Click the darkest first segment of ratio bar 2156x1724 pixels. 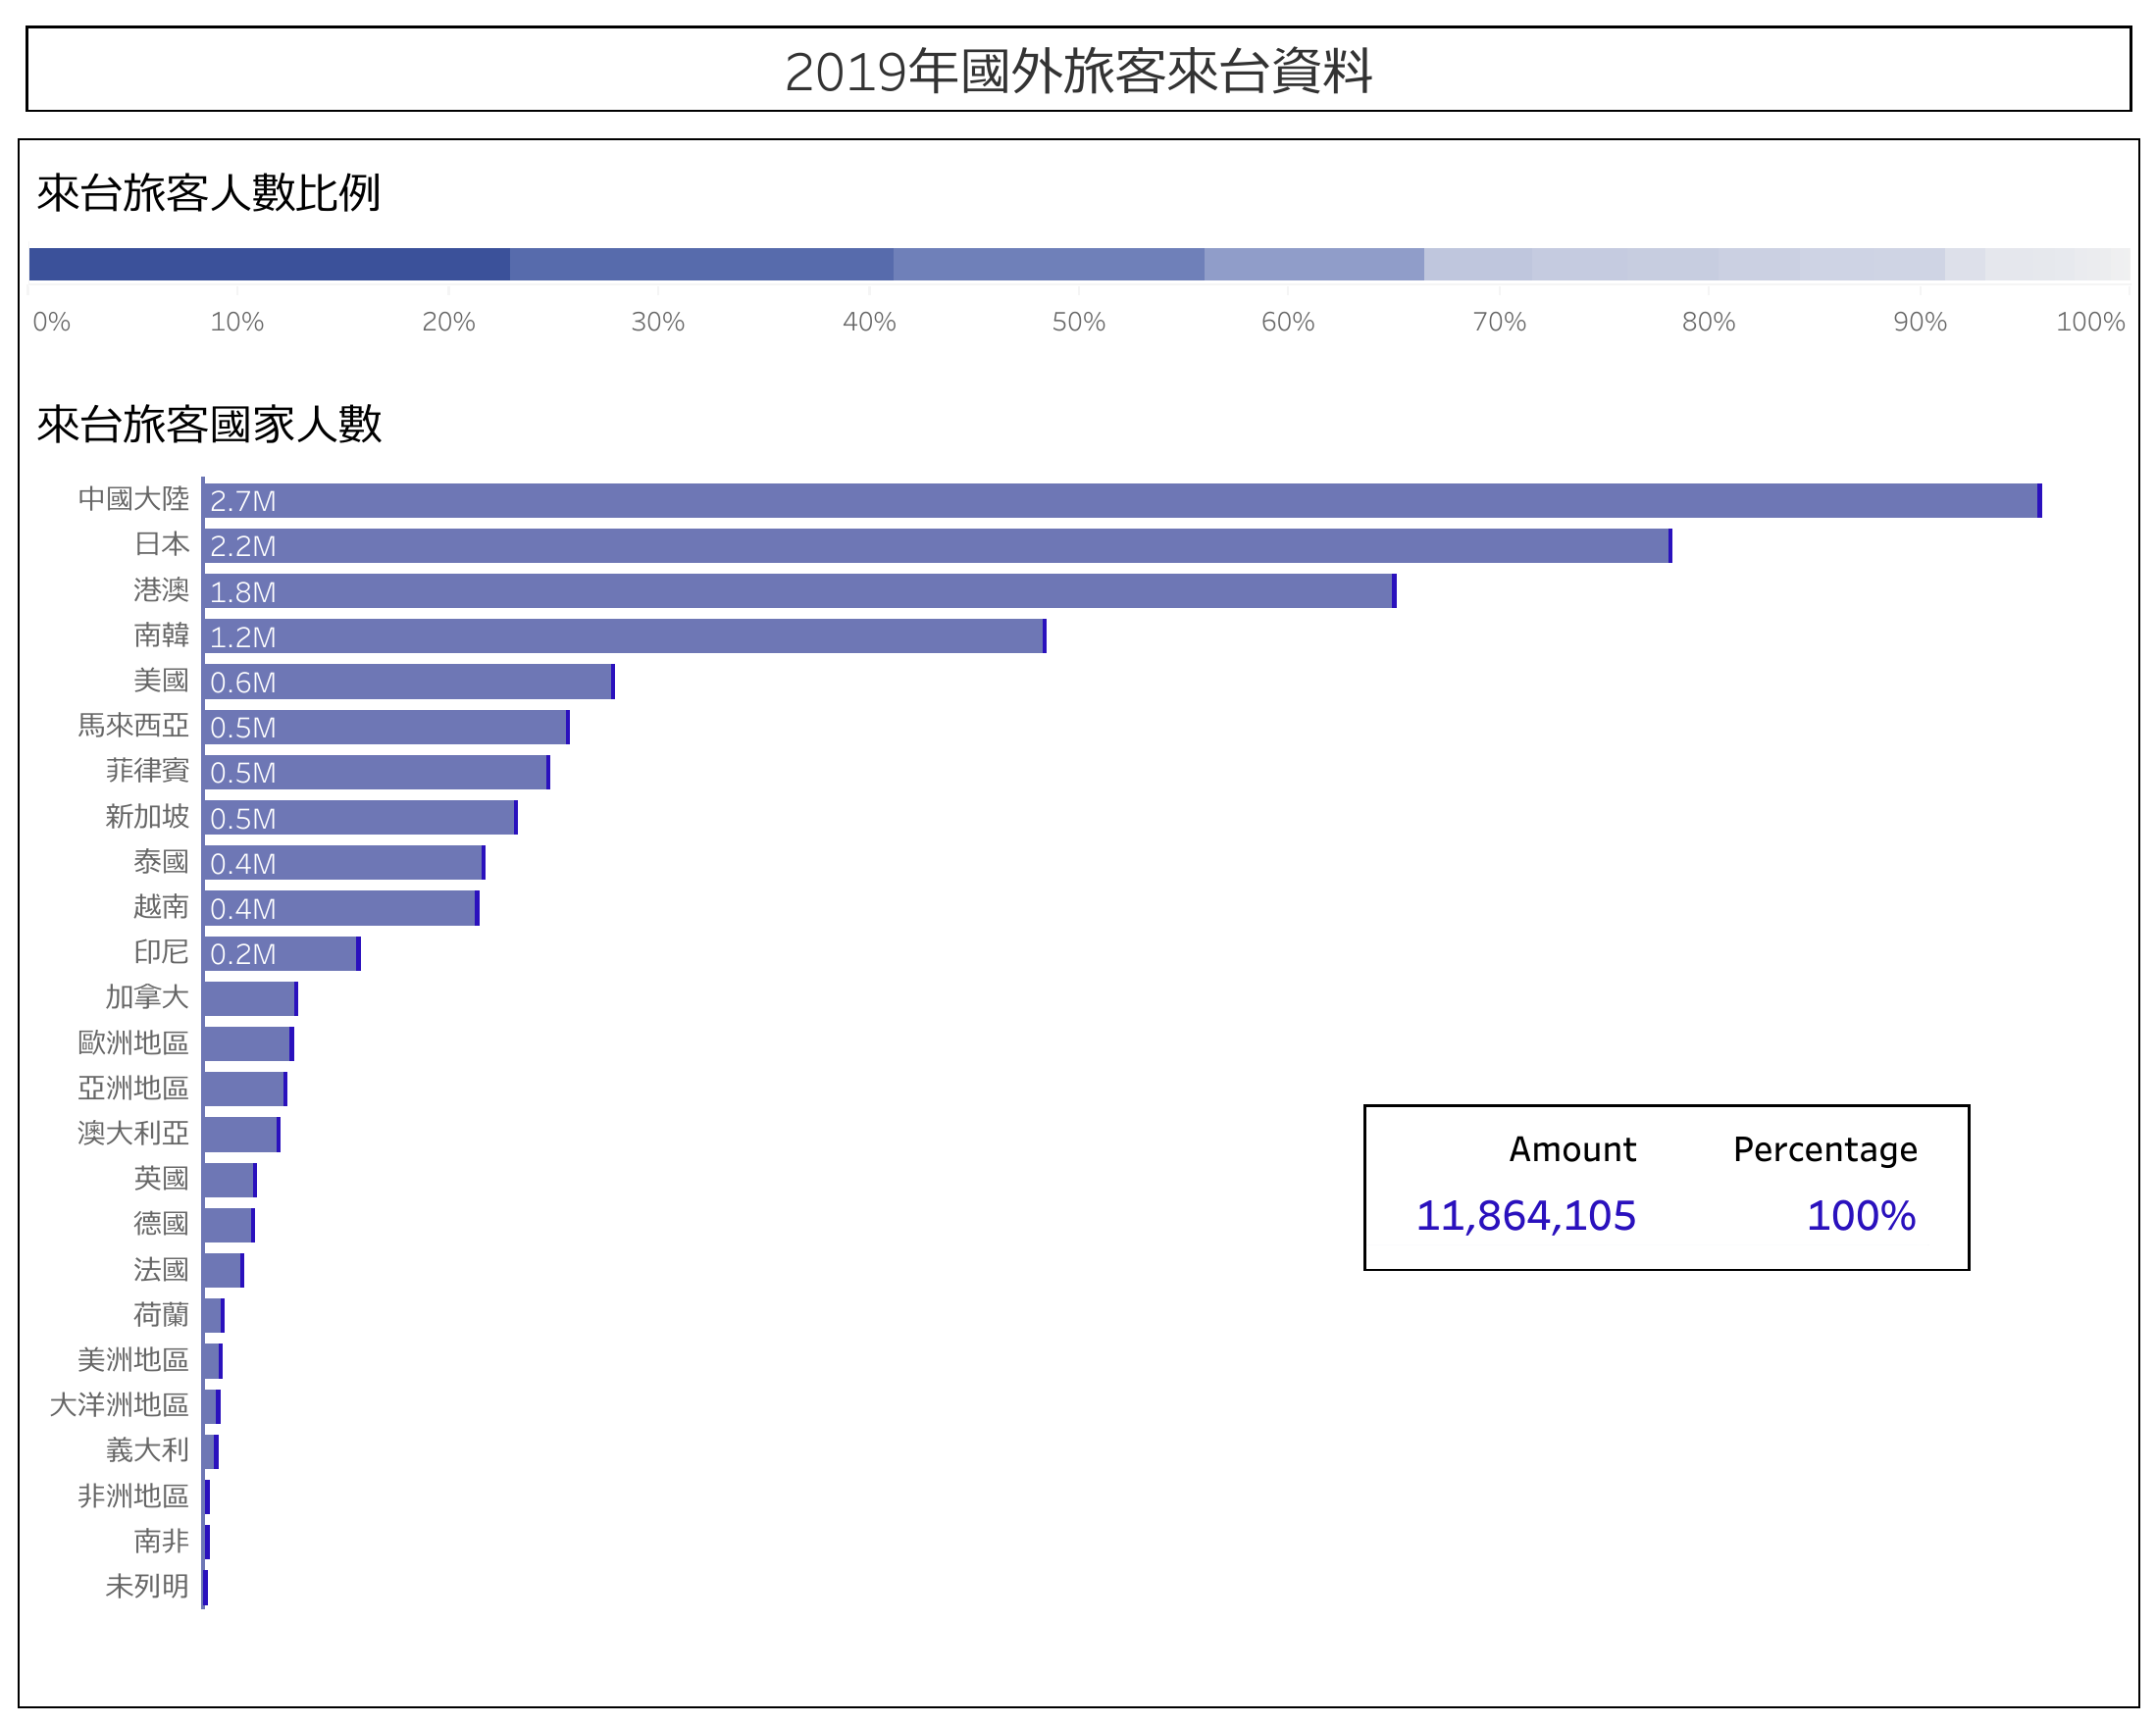tap(269, 264)
